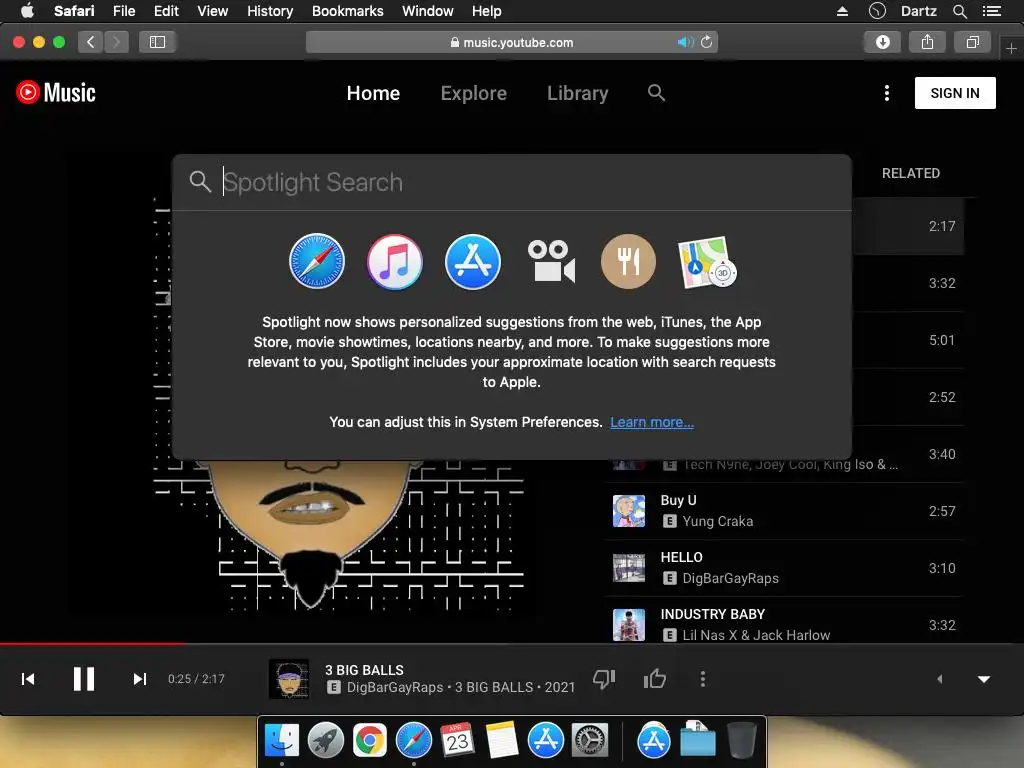Open System Preferences from the Dock
This screenshot has width=1024, height=768.
tap(590, 741)
